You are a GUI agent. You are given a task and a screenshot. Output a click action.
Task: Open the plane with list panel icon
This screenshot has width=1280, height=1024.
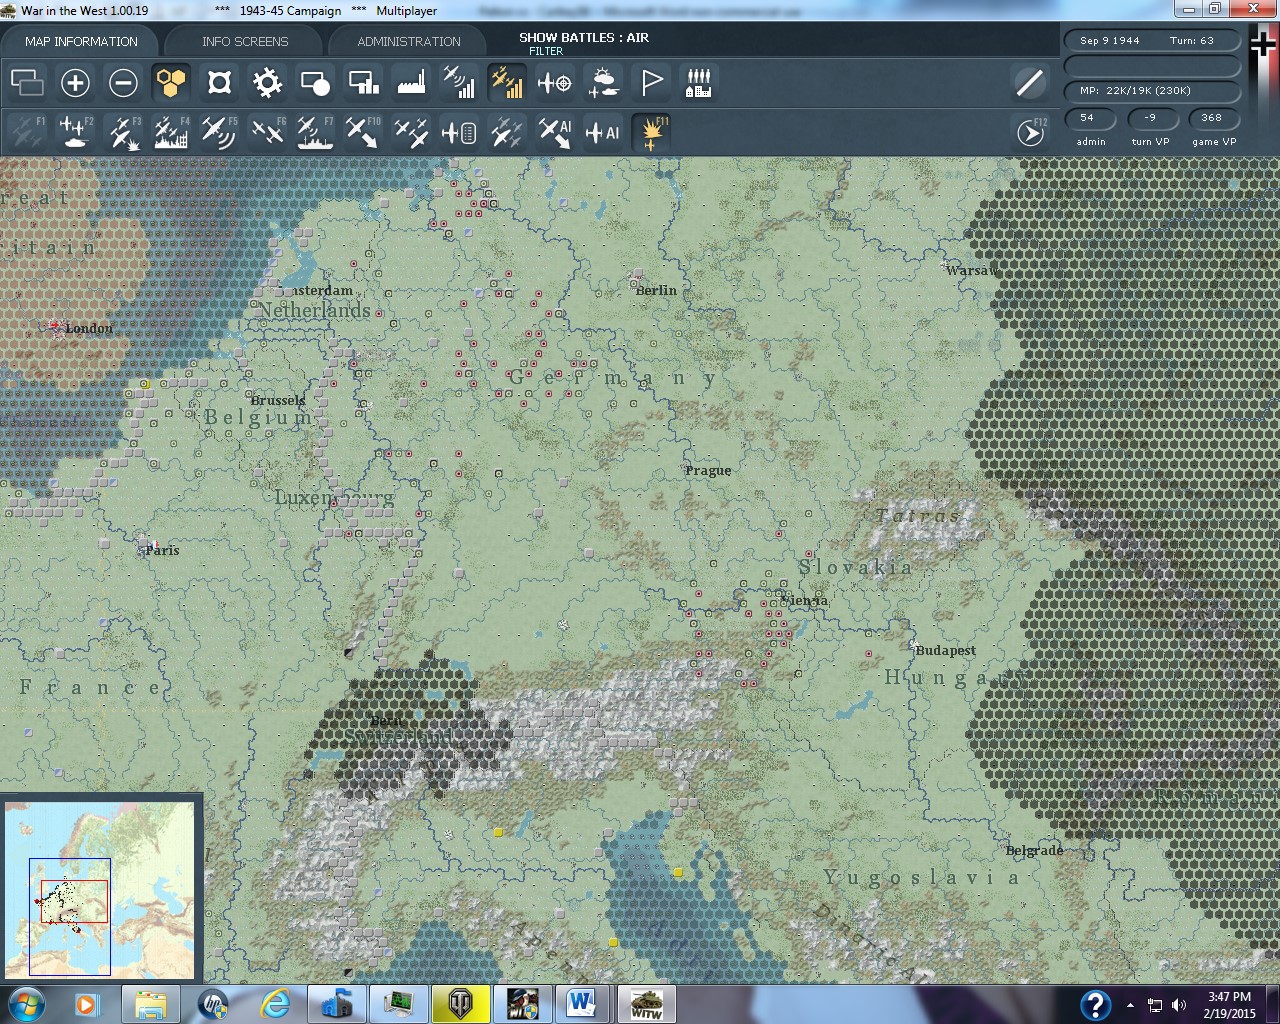click(x=459, y=132)
